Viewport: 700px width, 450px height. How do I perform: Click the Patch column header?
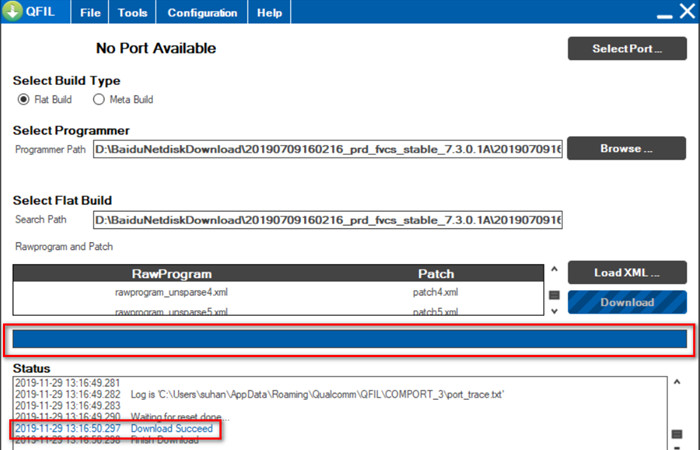[x=436, y=274]
